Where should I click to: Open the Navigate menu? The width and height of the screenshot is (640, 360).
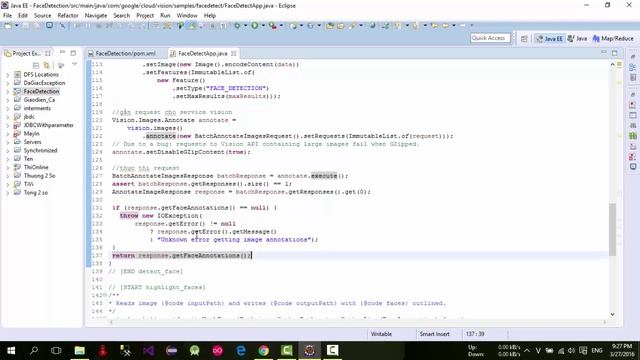click(96, 16)
